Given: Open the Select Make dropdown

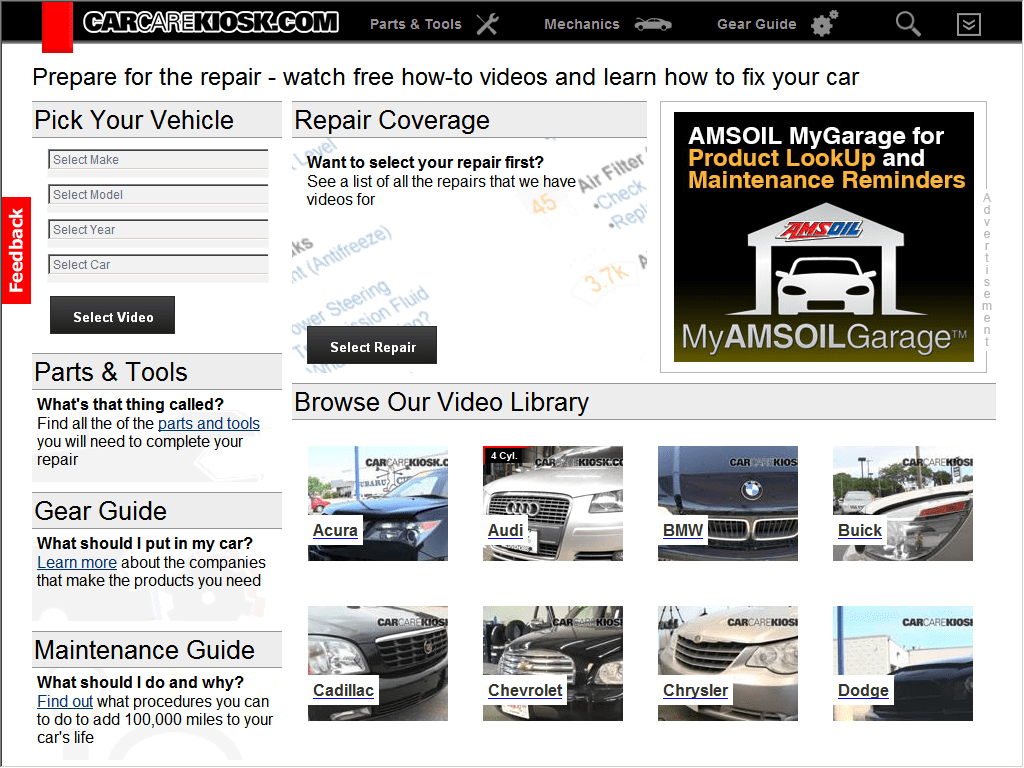Looking at the screenshot, I should tap(158, 160).
